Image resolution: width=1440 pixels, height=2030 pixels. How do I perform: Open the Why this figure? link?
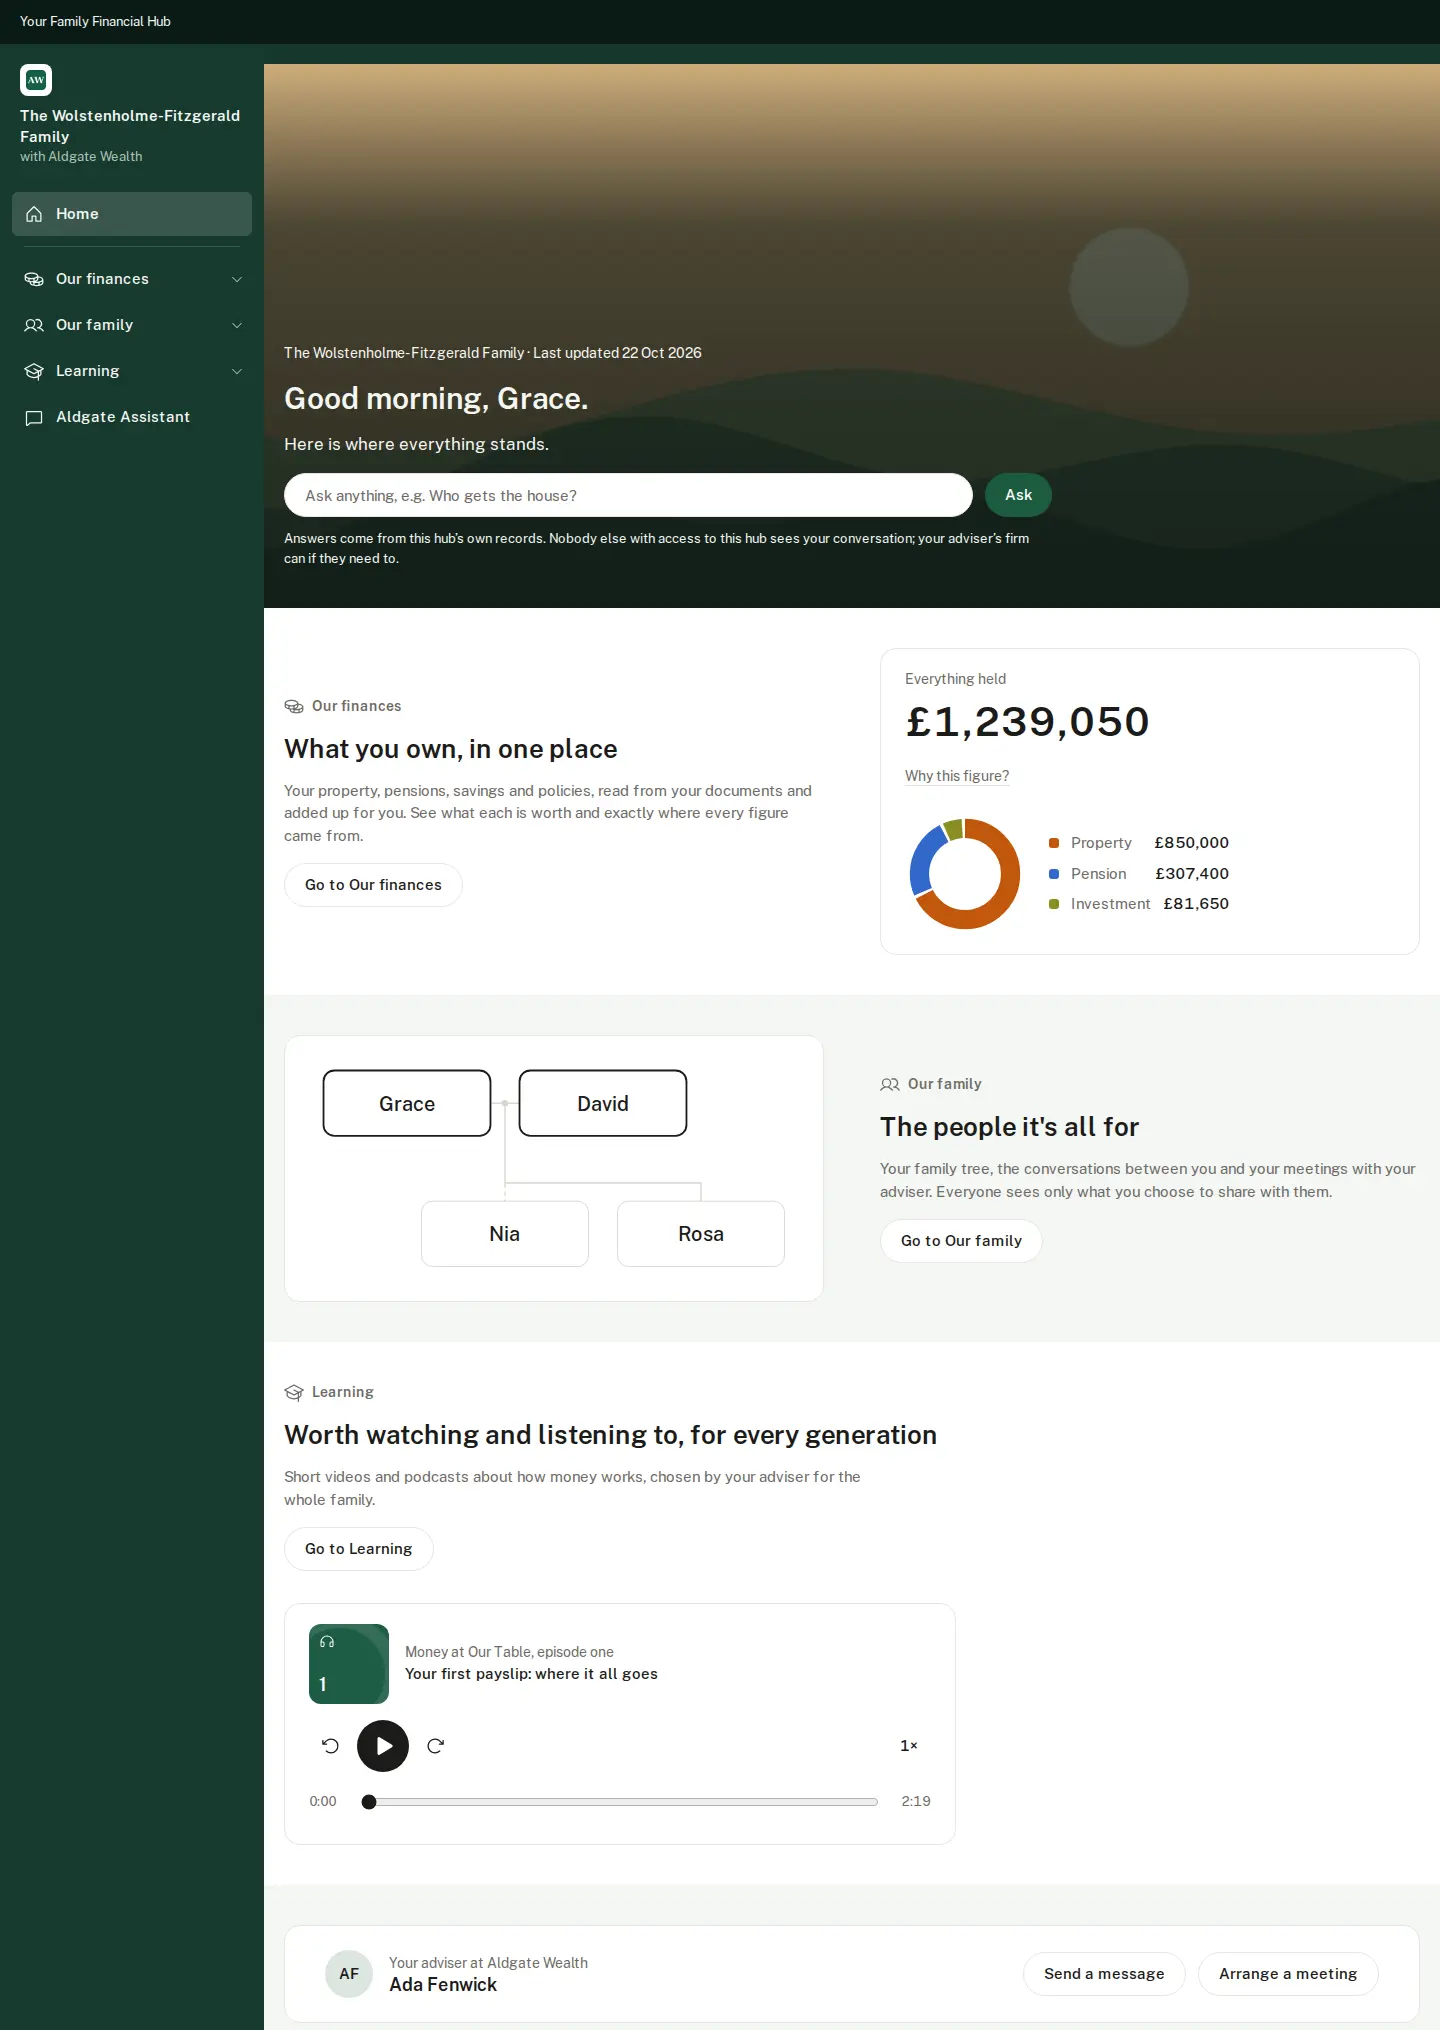click(x=957, y=776)
